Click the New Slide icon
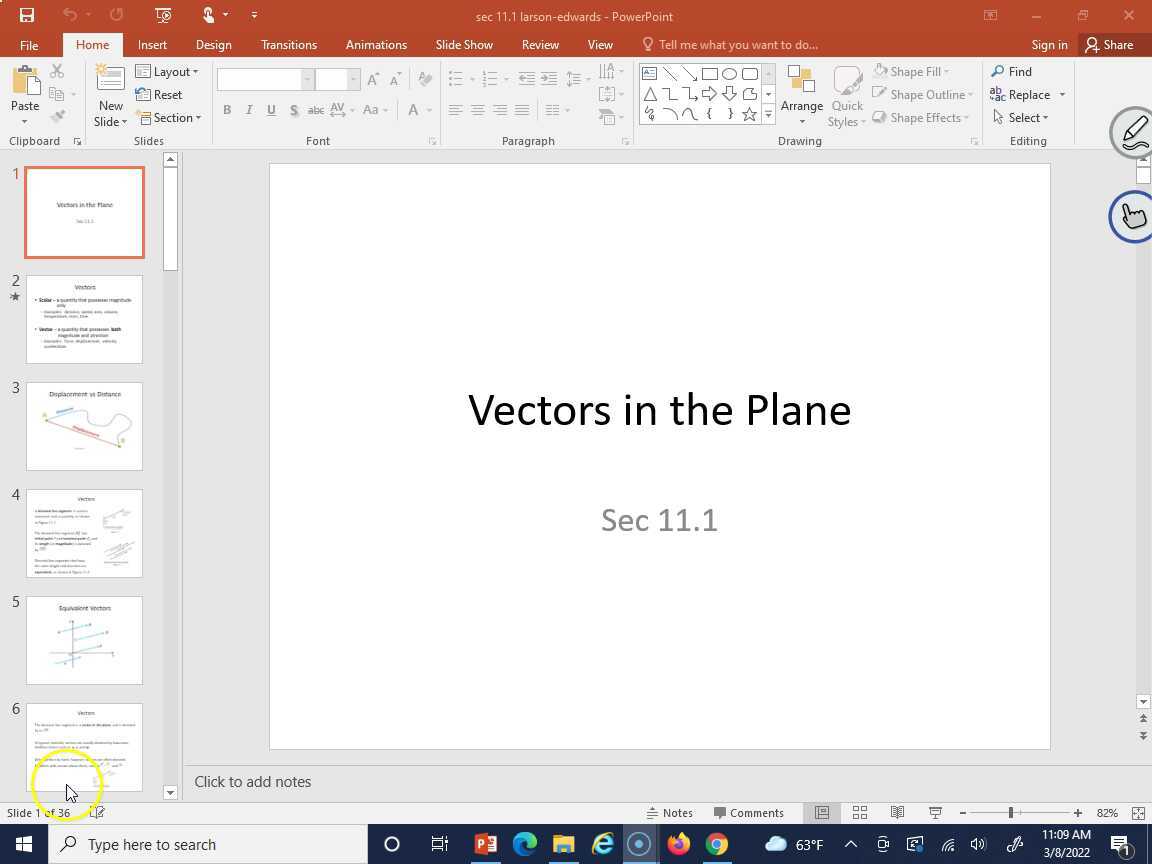Viewport: 1152px width, 864px height. [110, 82]
